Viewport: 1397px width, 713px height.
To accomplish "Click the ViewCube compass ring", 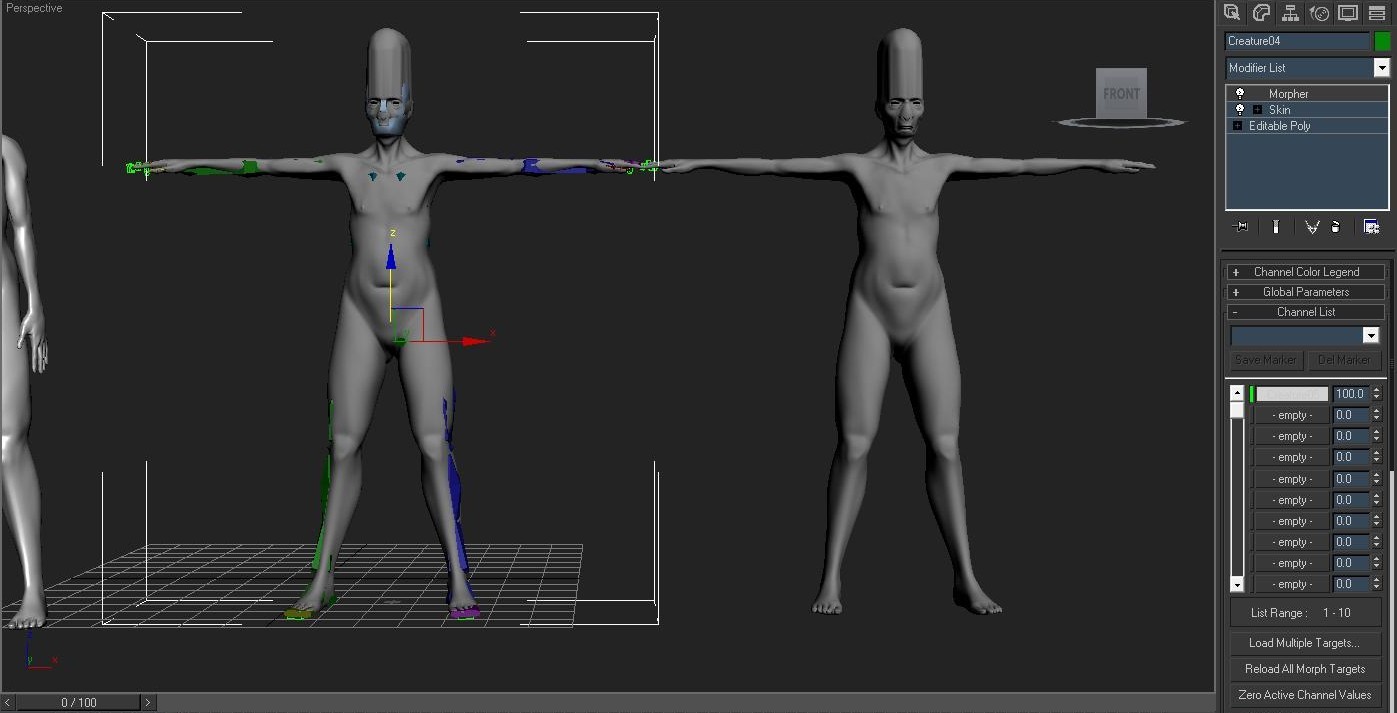I will [1120, 123].
